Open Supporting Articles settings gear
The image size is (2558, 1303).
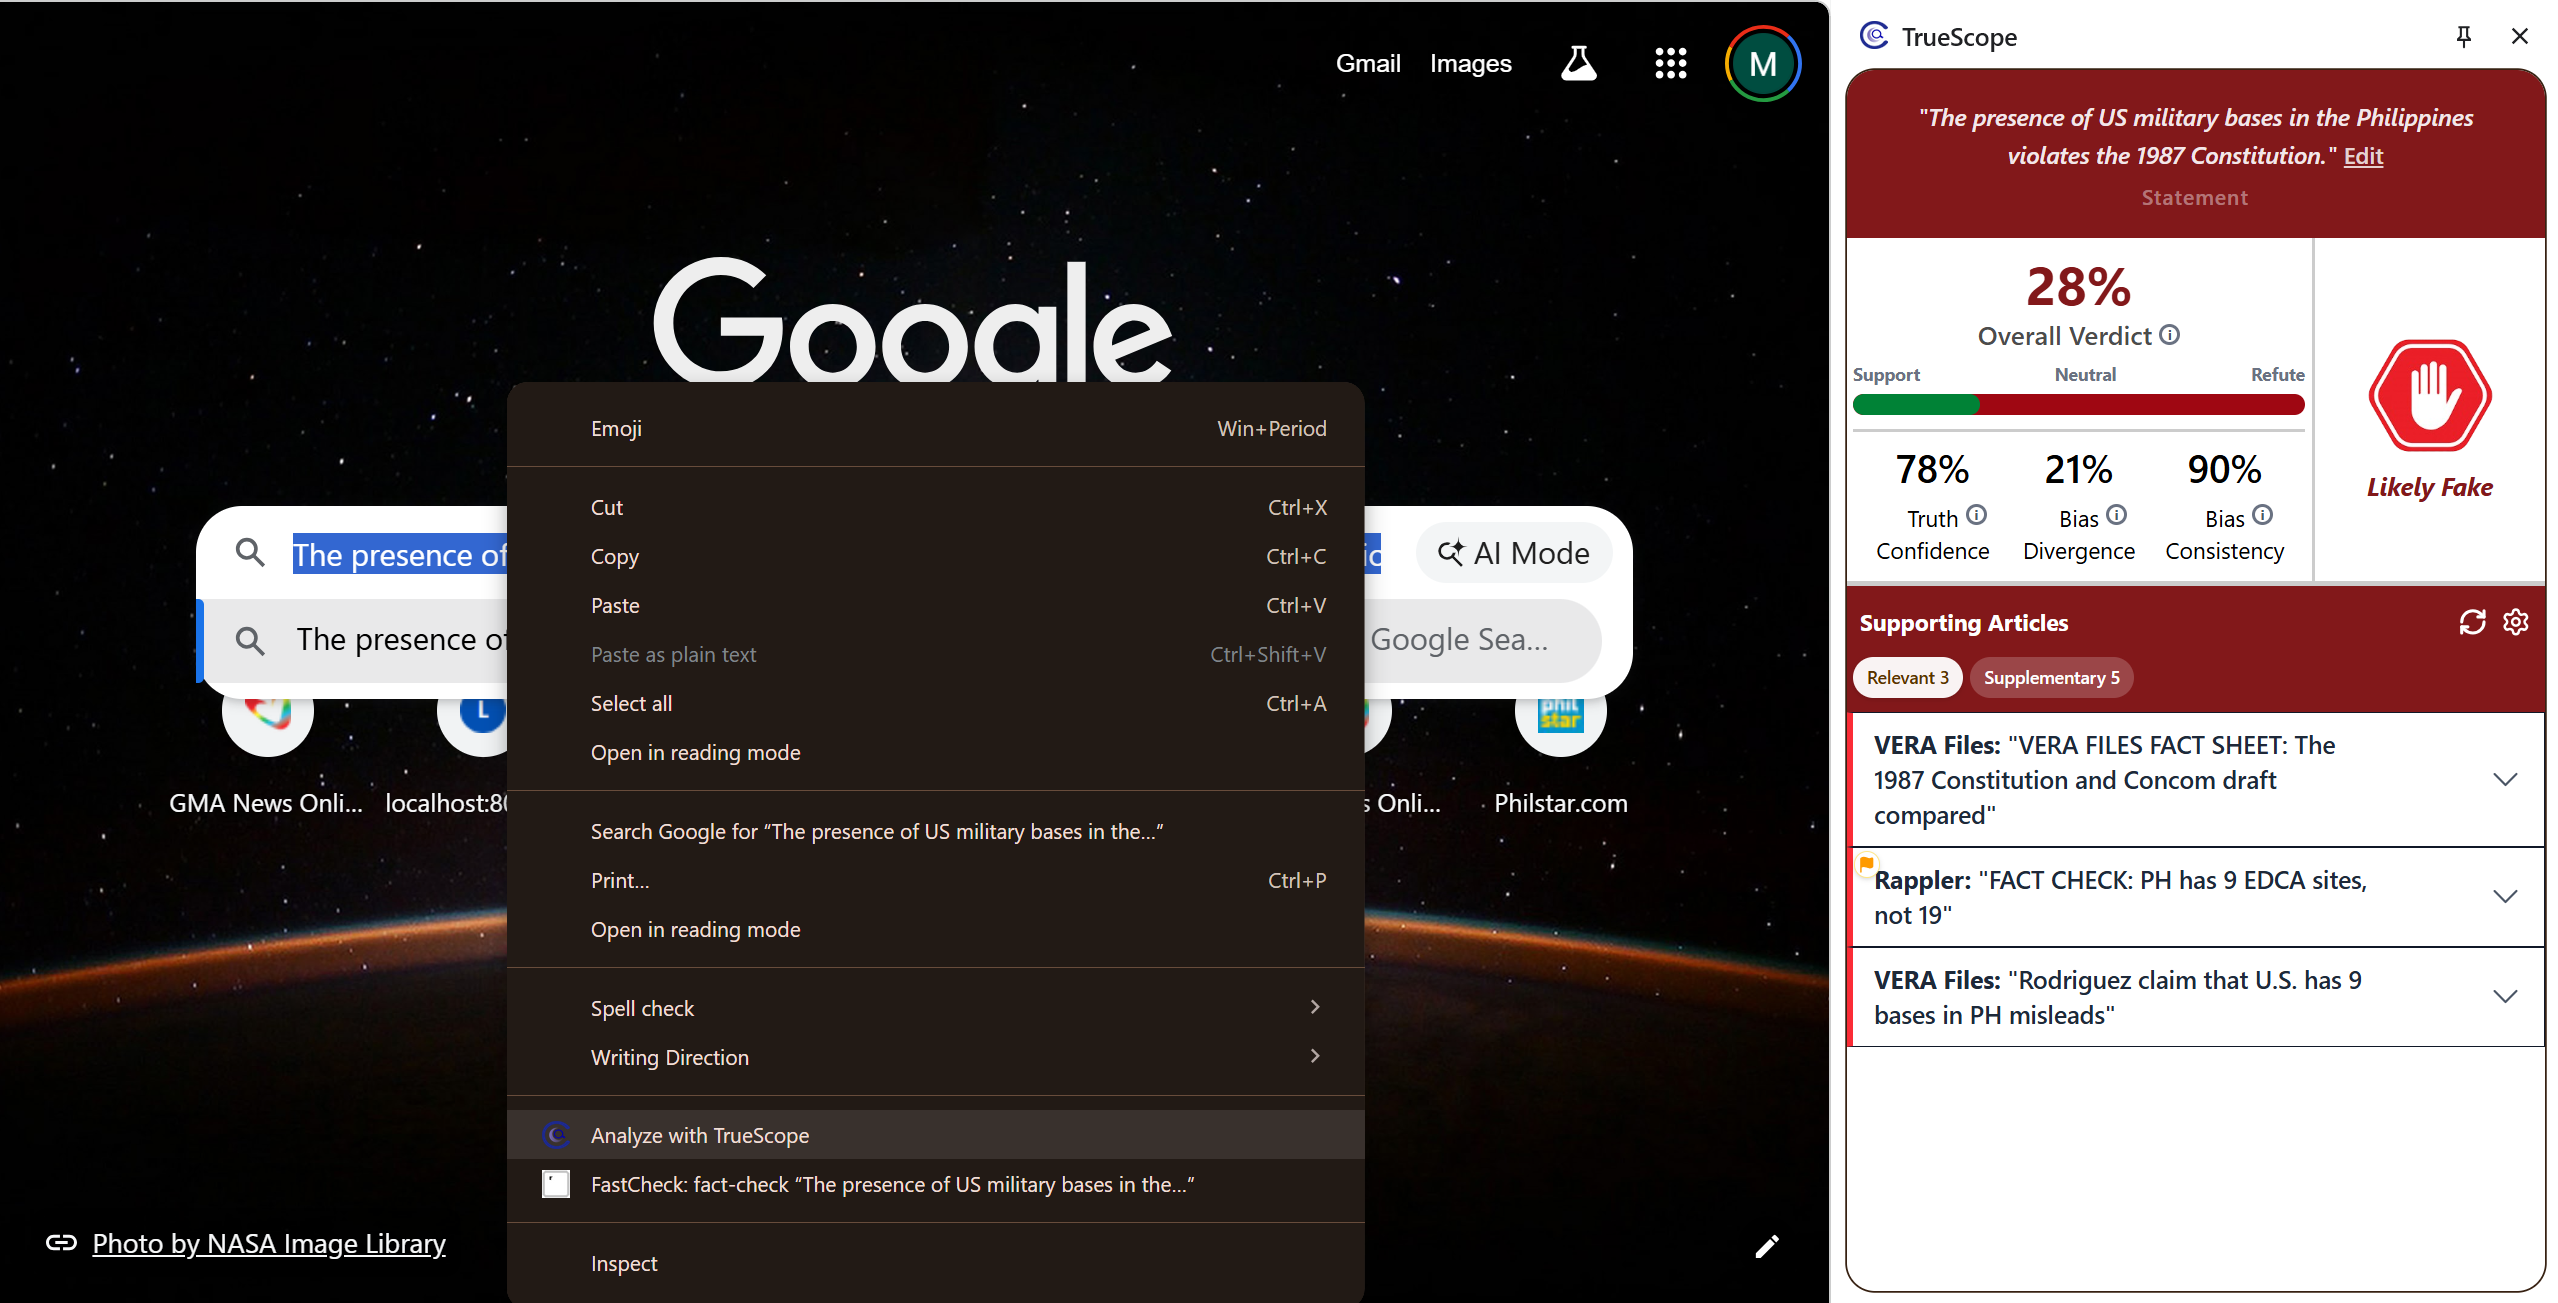(x=2516, y=622)
